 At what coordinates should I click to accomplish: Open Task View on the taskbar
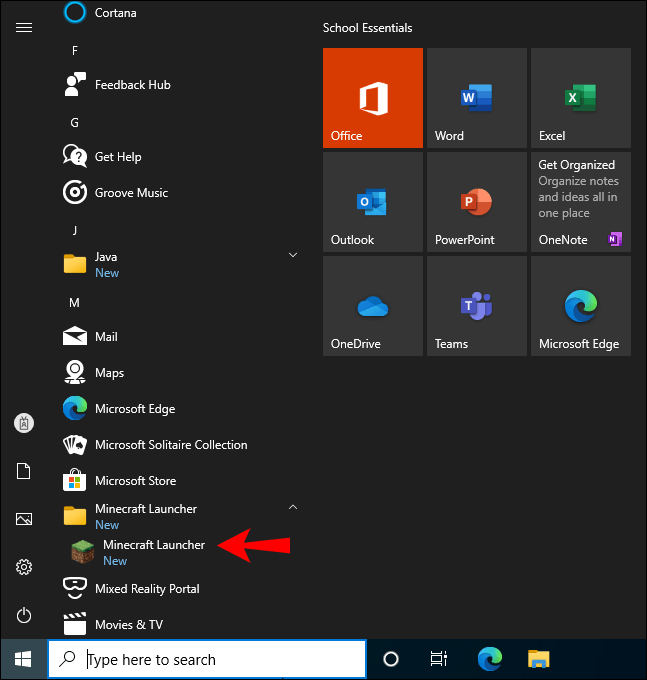pos(438,659)
